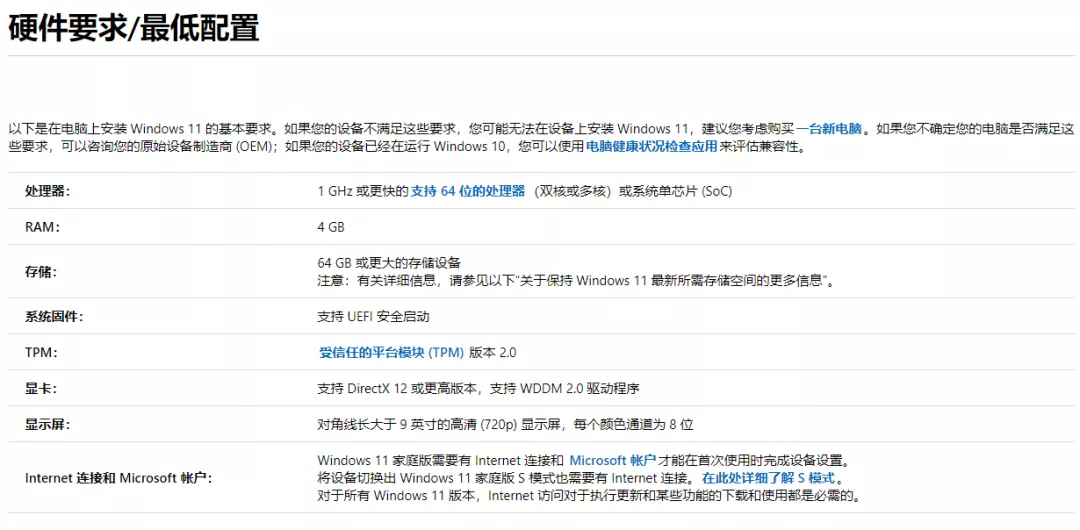
Task: Open the 支持 64 位的处理器 link
Action: (467, 191)
